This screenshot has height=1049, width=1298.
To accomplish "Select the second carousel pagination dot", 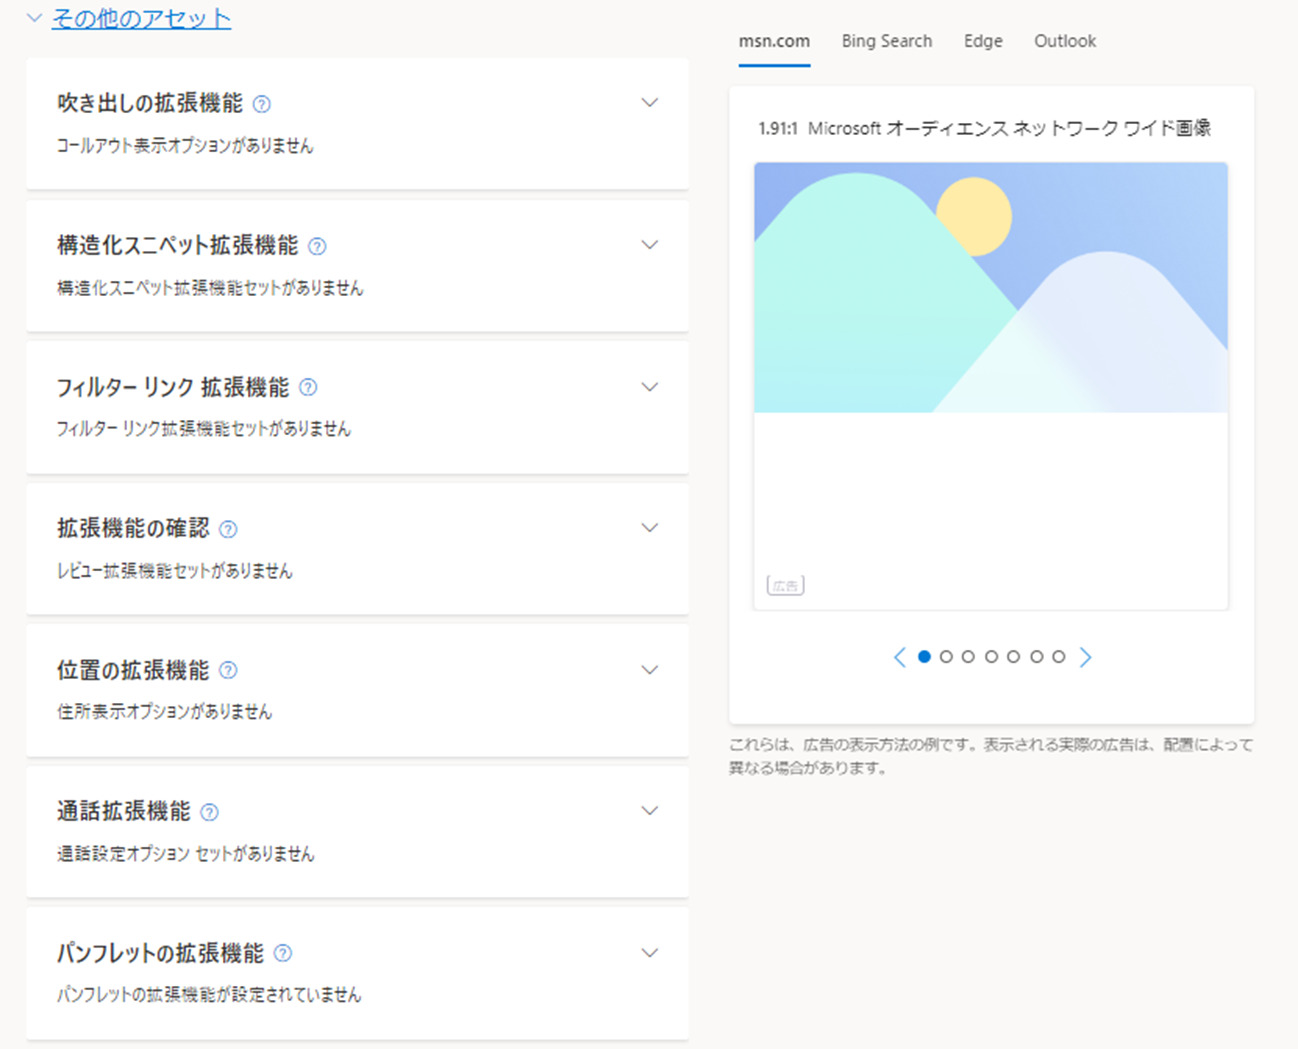I will (x=946, y=657).
